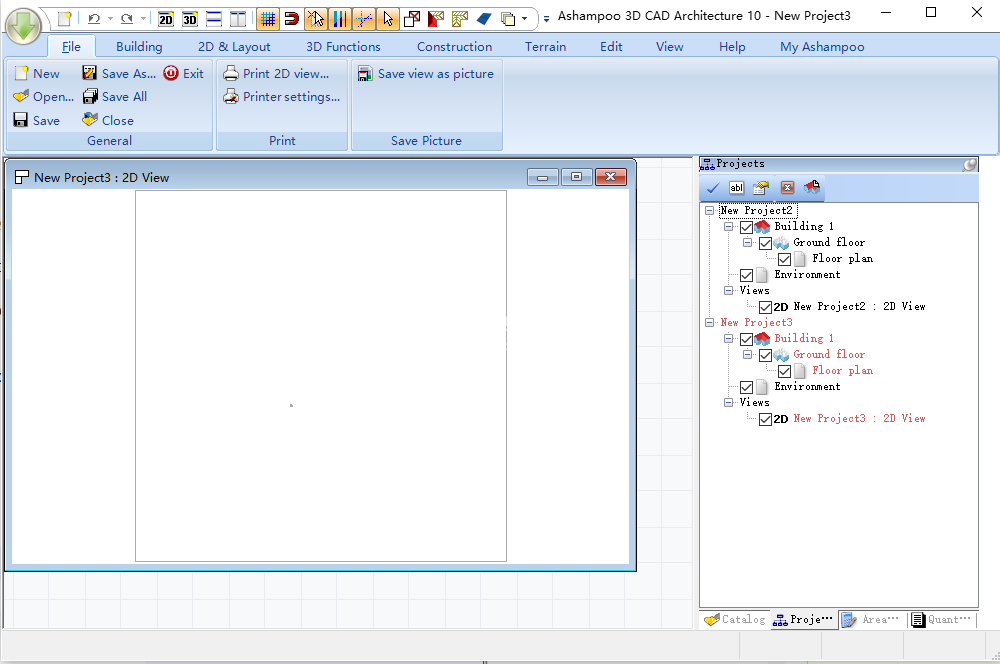Collapse the New Project3 tree node
1000x664 pixels.
pos(709,322)
